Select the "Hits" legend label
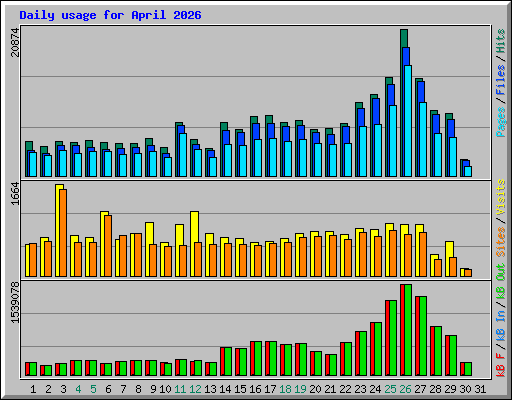Screen dimensions: 512x400 click(x=500, y=41)
